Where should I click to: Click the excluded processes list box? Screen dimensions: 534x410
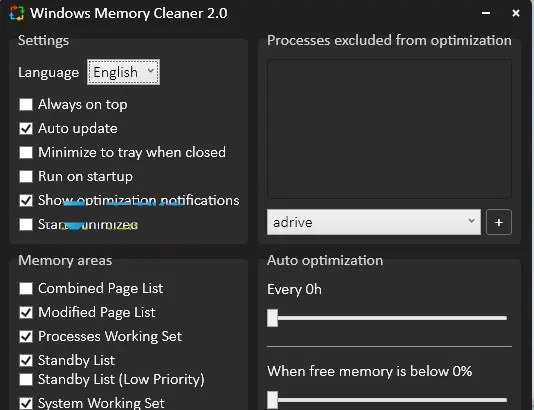click(389, 129)
